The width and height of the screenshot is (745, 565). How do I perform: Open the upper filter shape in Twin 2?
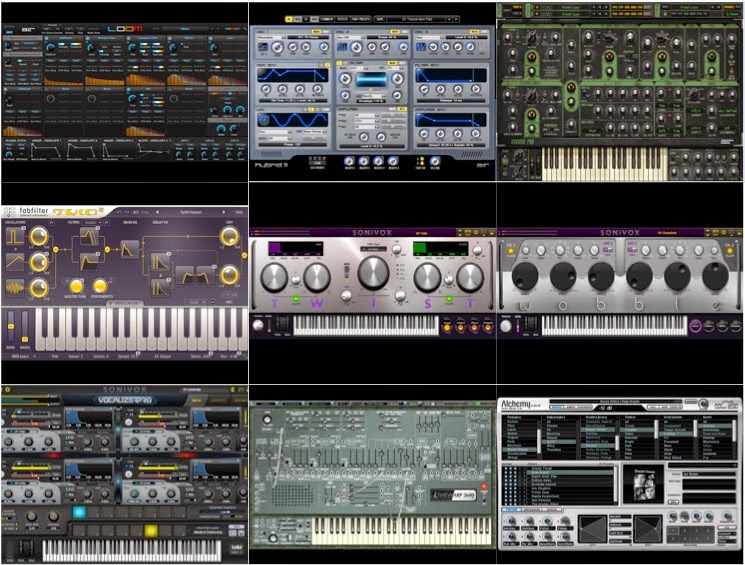pyautogui.click(x=89, y=236)
